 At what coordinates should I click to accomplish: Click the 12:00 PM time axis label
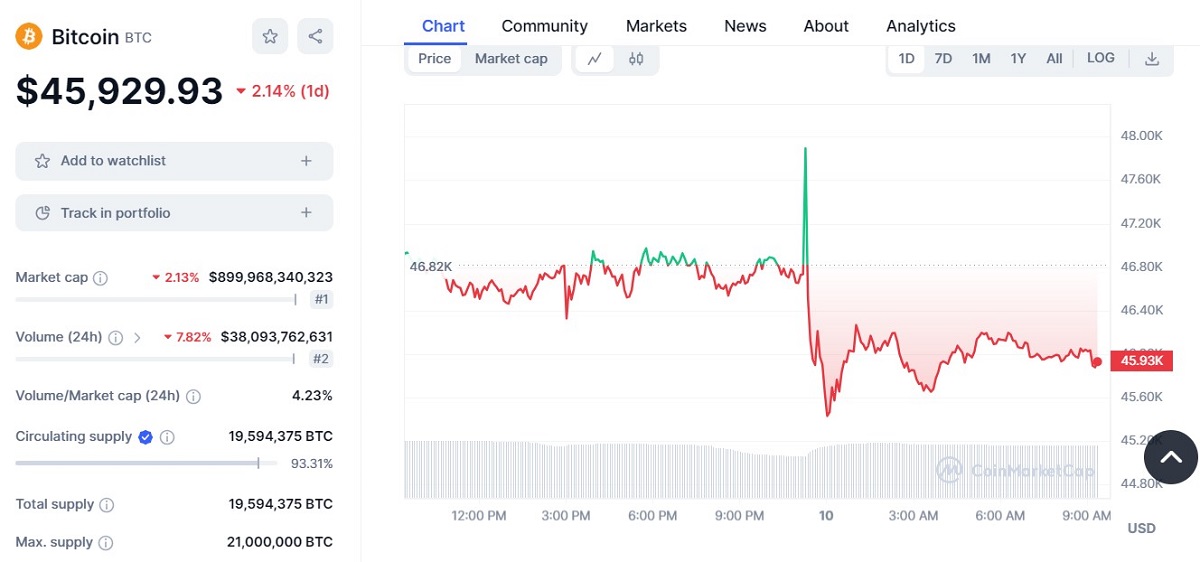(479, 516)
